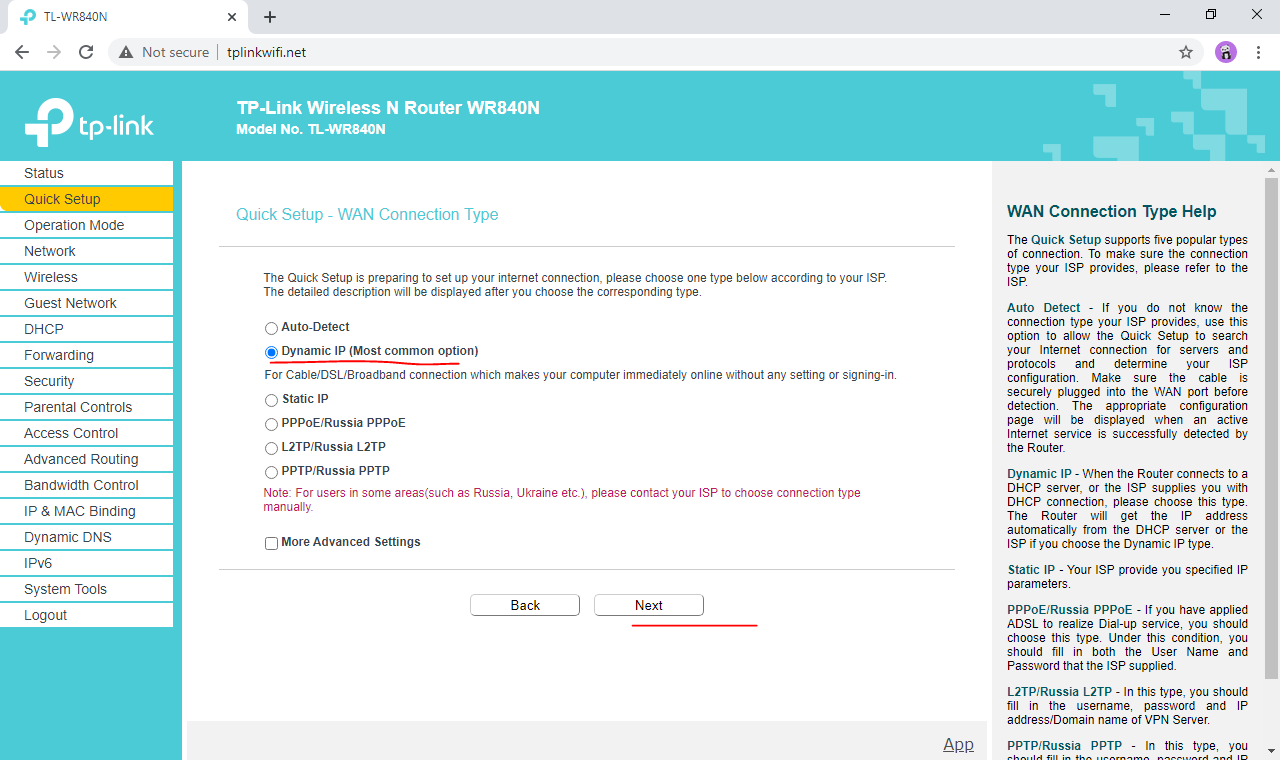
Task: Go to Parental Controls
Action: point(86,407)
